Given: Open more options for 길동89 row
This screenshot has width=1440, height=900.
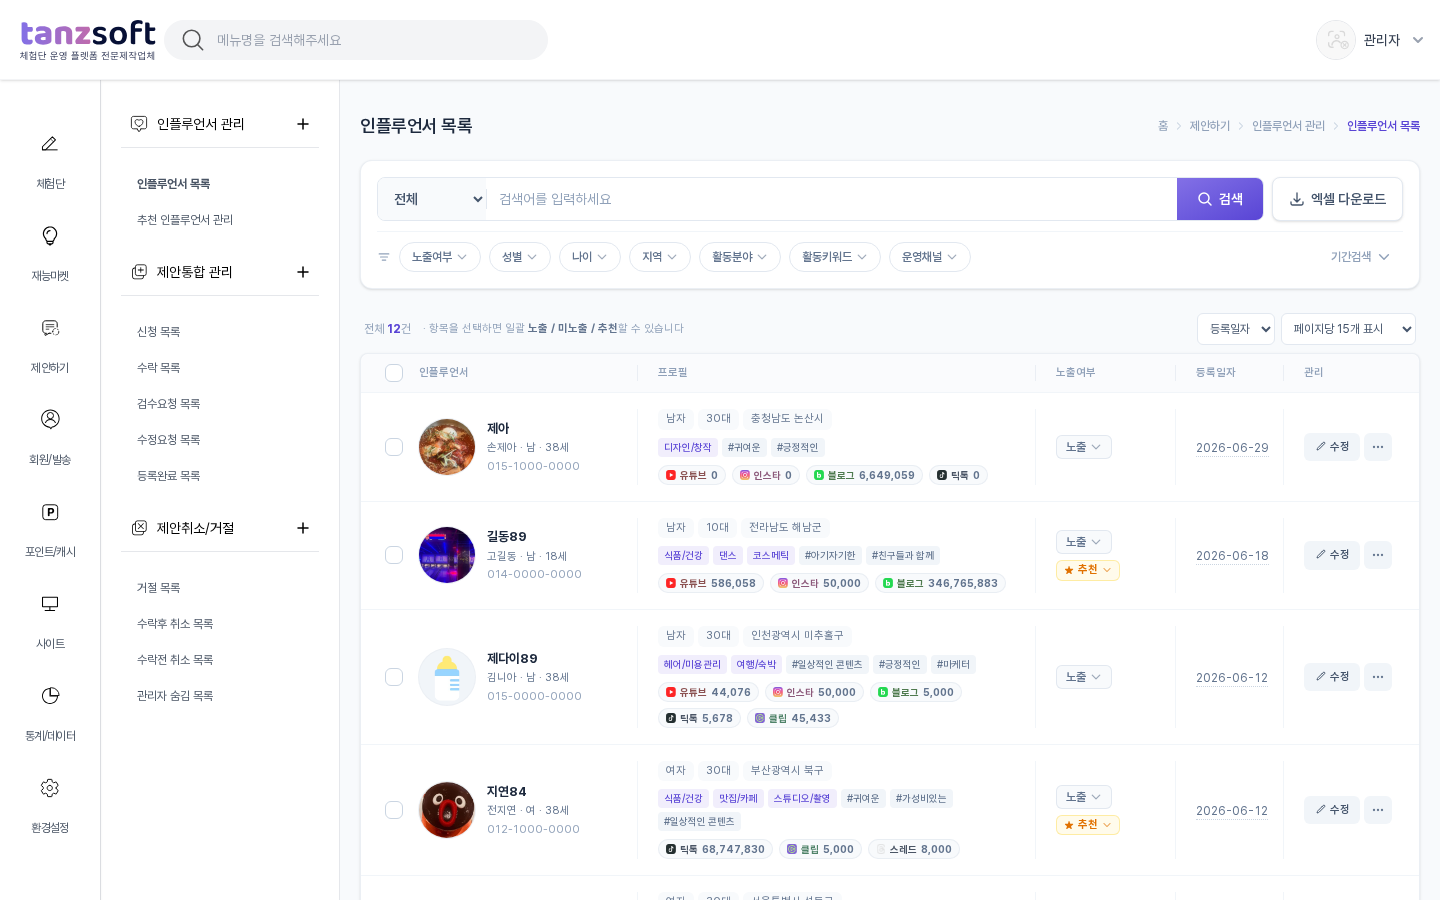Looking at the screenshot, I should click(x=1378, y=555).
